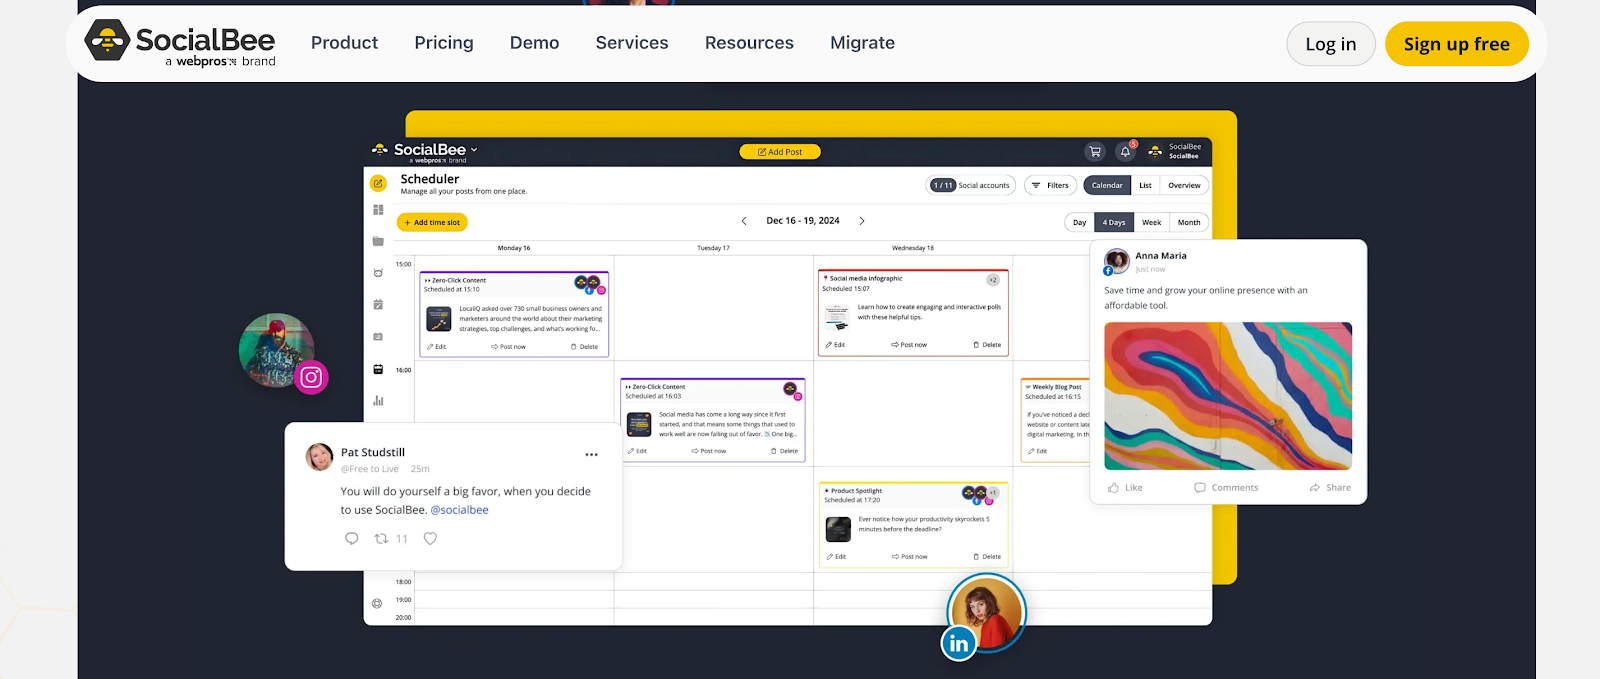The height and width of the screenshot is (679, 1600).
Task: Click the heart icon on Pat Studstill's tweet
Action: click(x=430, y=538)
